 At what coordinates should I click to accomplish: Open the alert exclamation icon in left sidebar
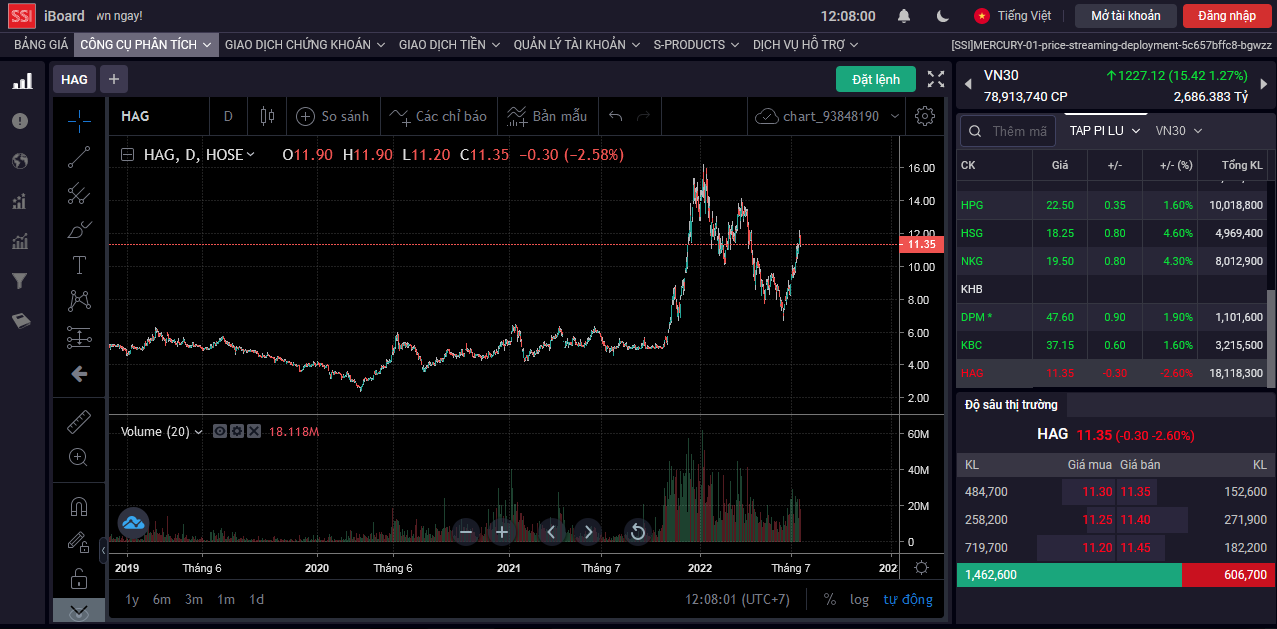point(20,121)
